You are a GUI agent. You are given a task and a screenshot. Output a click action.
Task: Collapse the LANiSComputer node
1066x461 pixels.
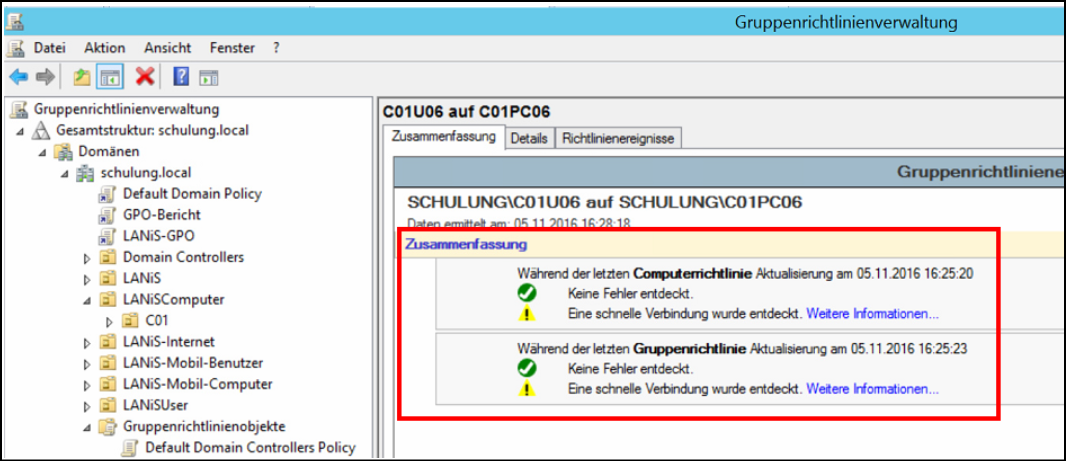(88, 301)
